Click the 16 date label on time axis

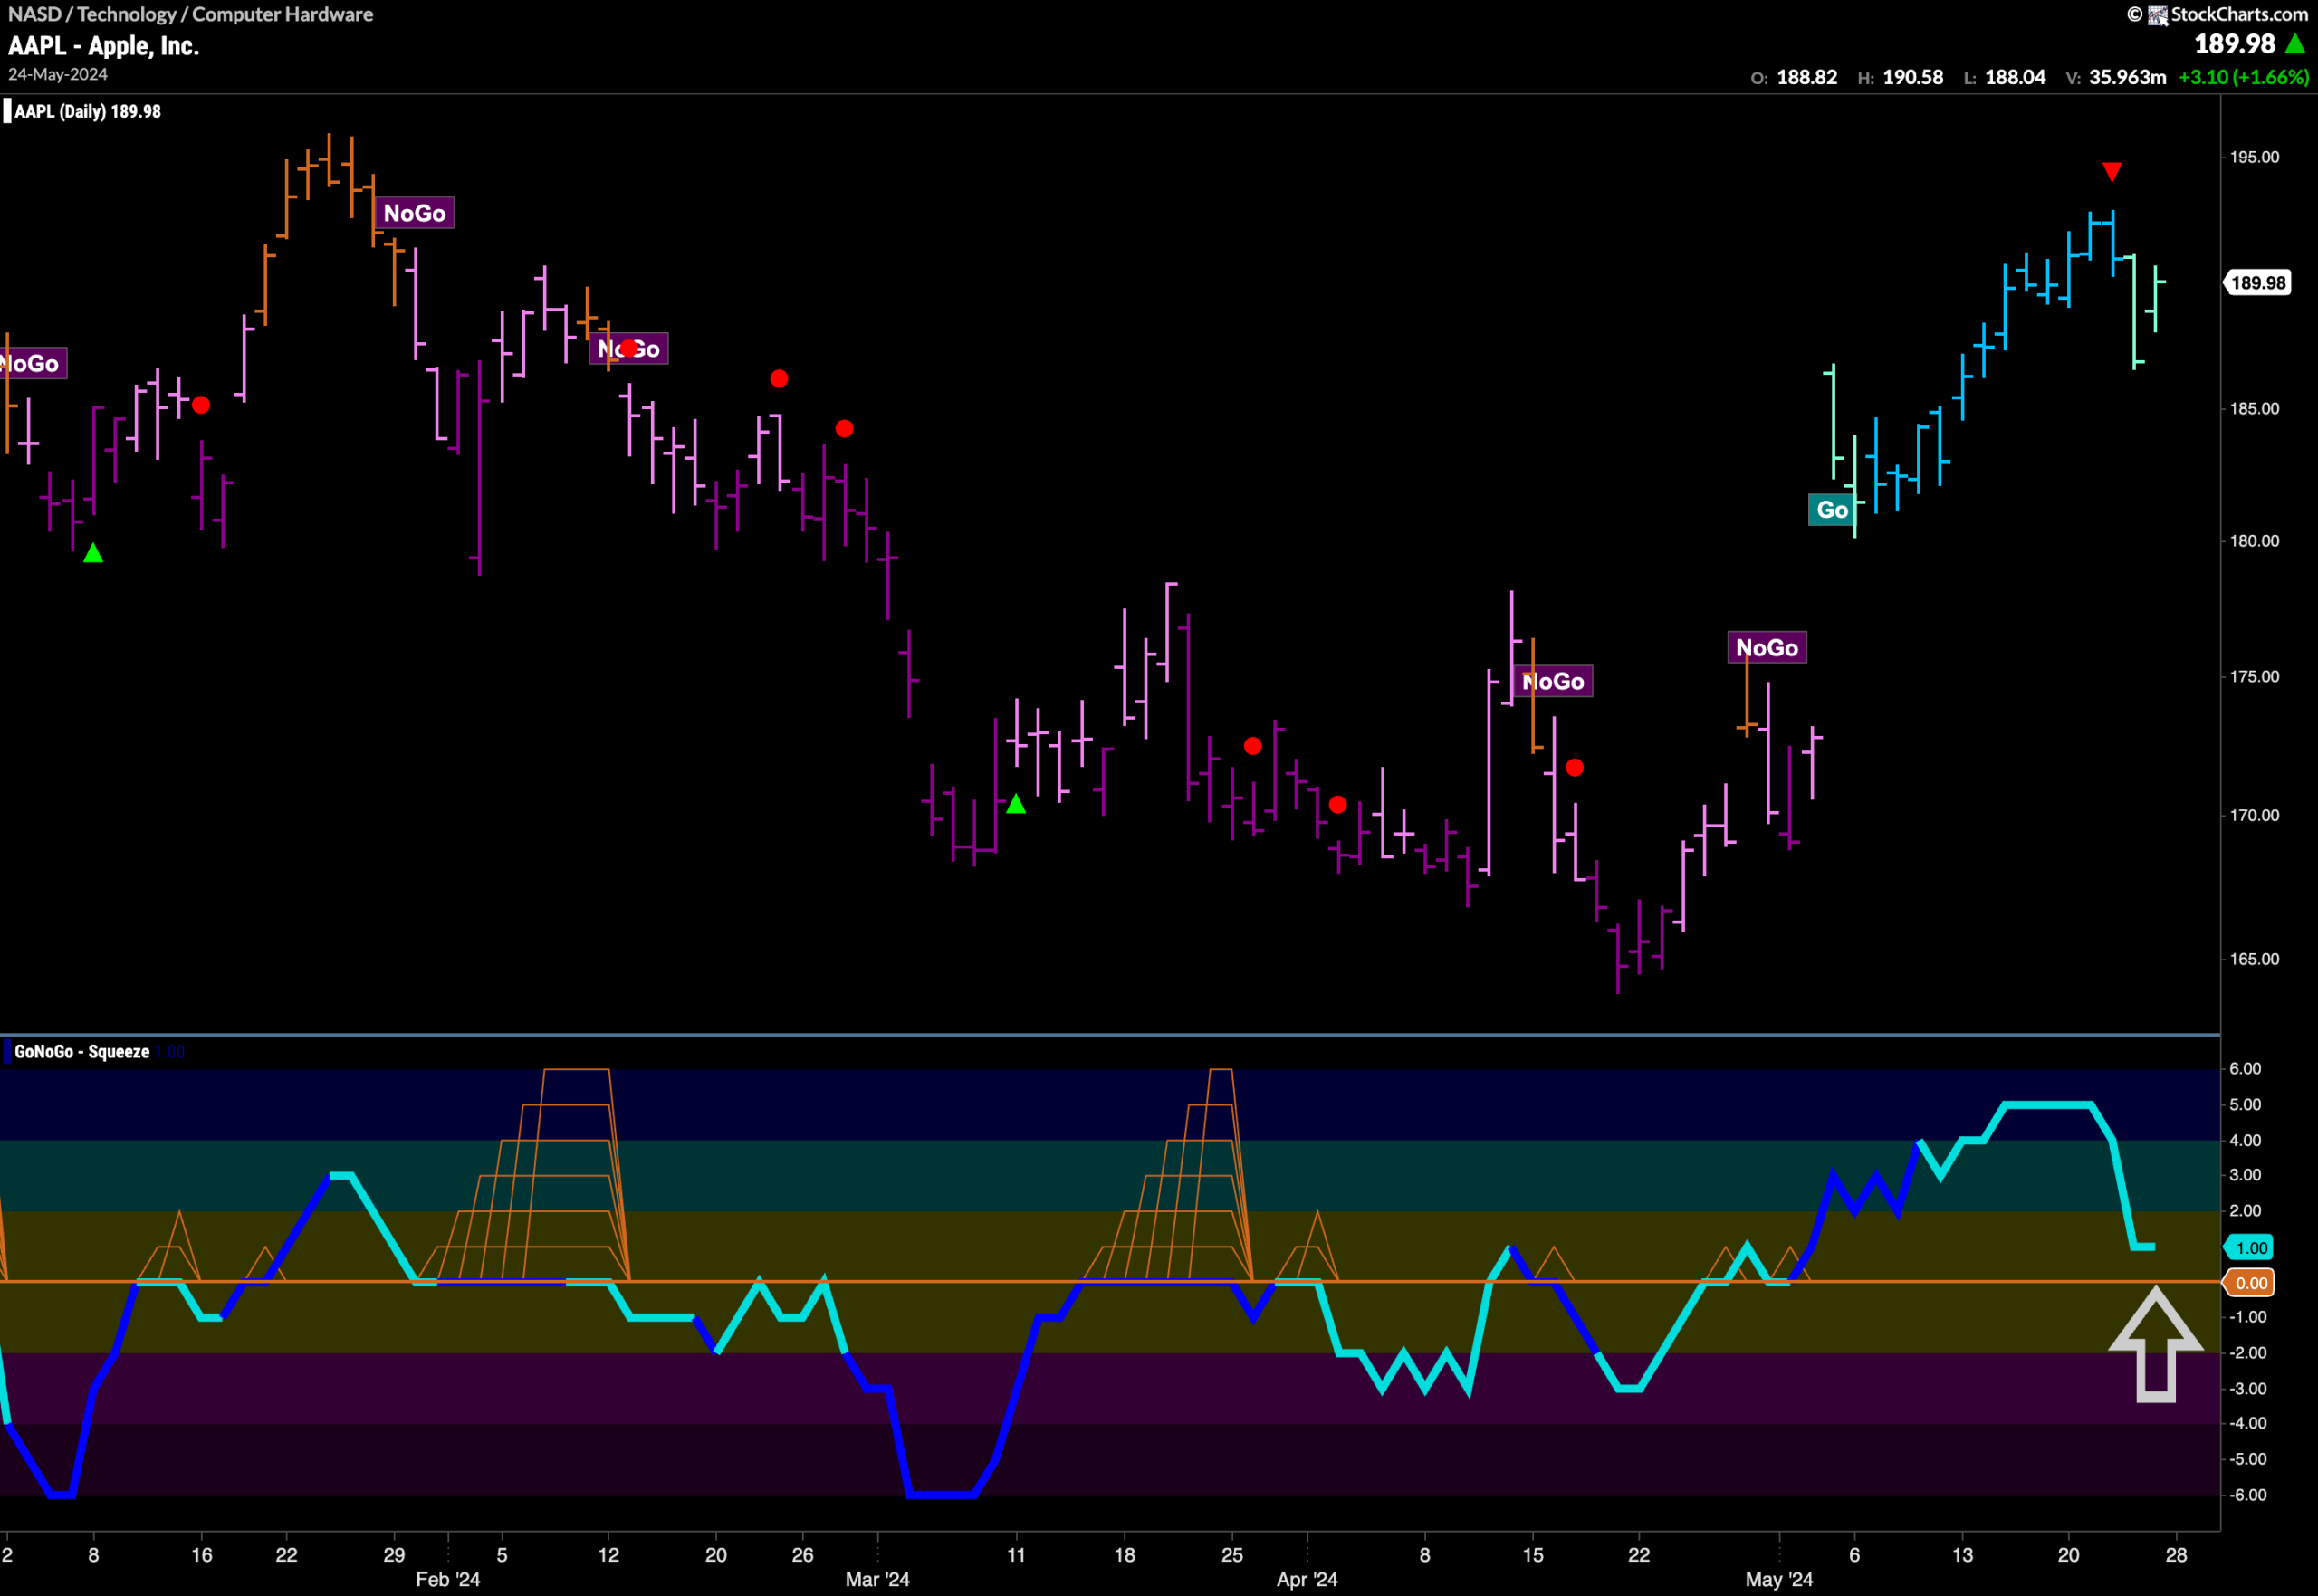click(x=202, y=1556)
